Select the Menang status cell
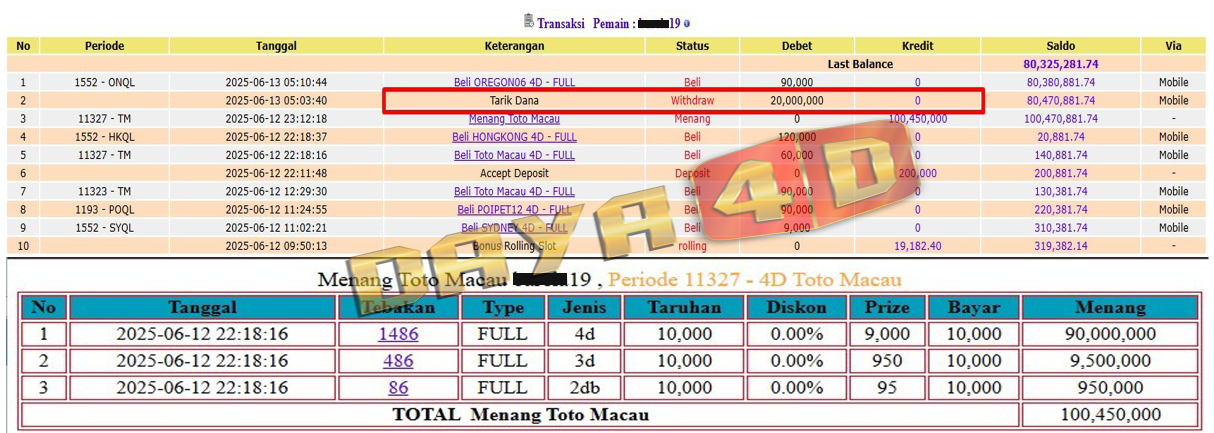 tap(692, 118)
